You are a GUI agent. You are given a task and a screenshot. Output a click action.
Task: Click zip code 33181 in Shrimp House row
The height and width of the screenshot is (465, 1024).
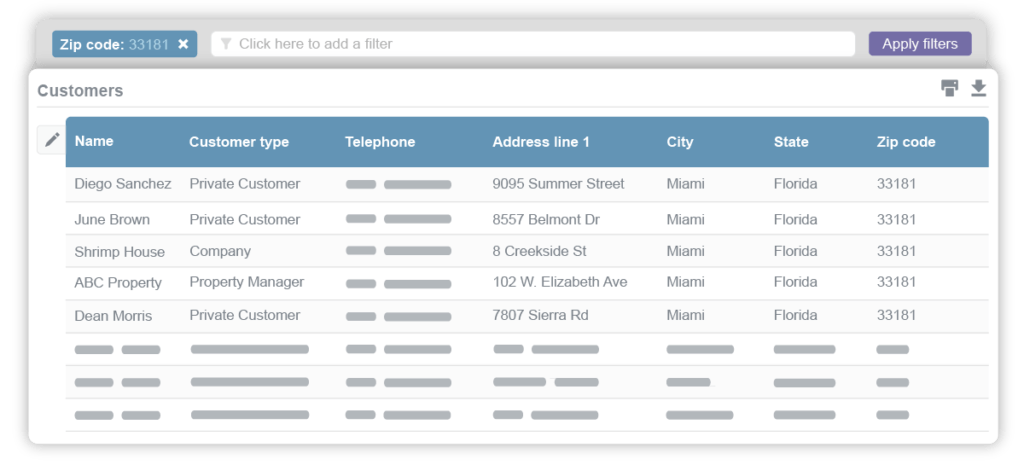(896, 251)
